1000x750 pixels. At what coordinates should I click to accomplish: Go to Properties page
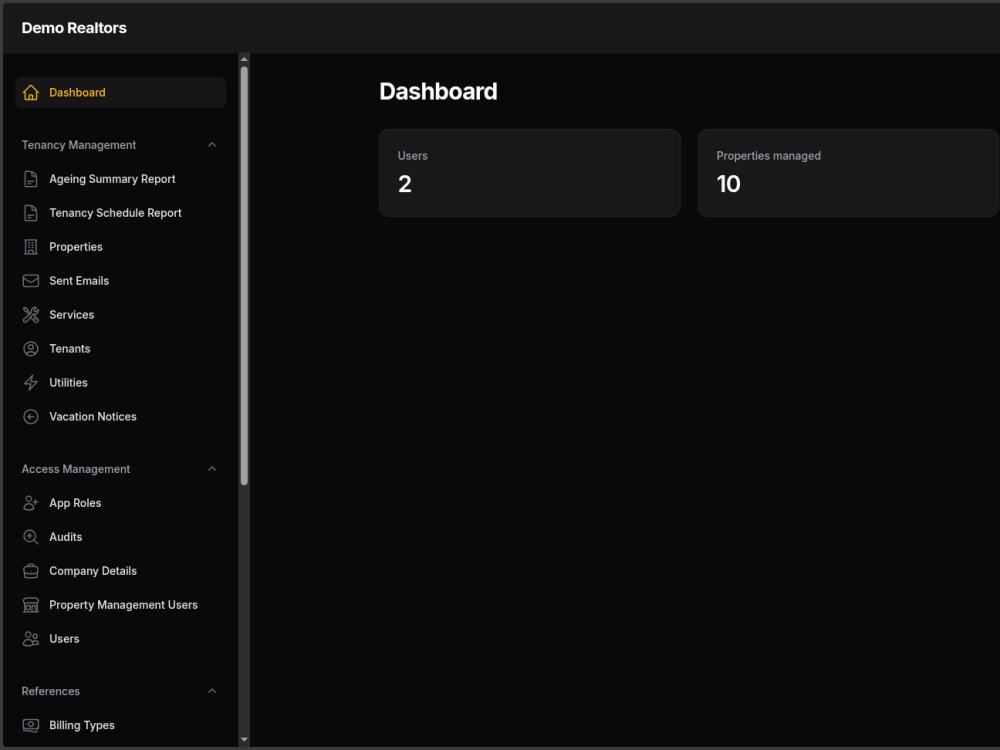[x=121, y=247]
